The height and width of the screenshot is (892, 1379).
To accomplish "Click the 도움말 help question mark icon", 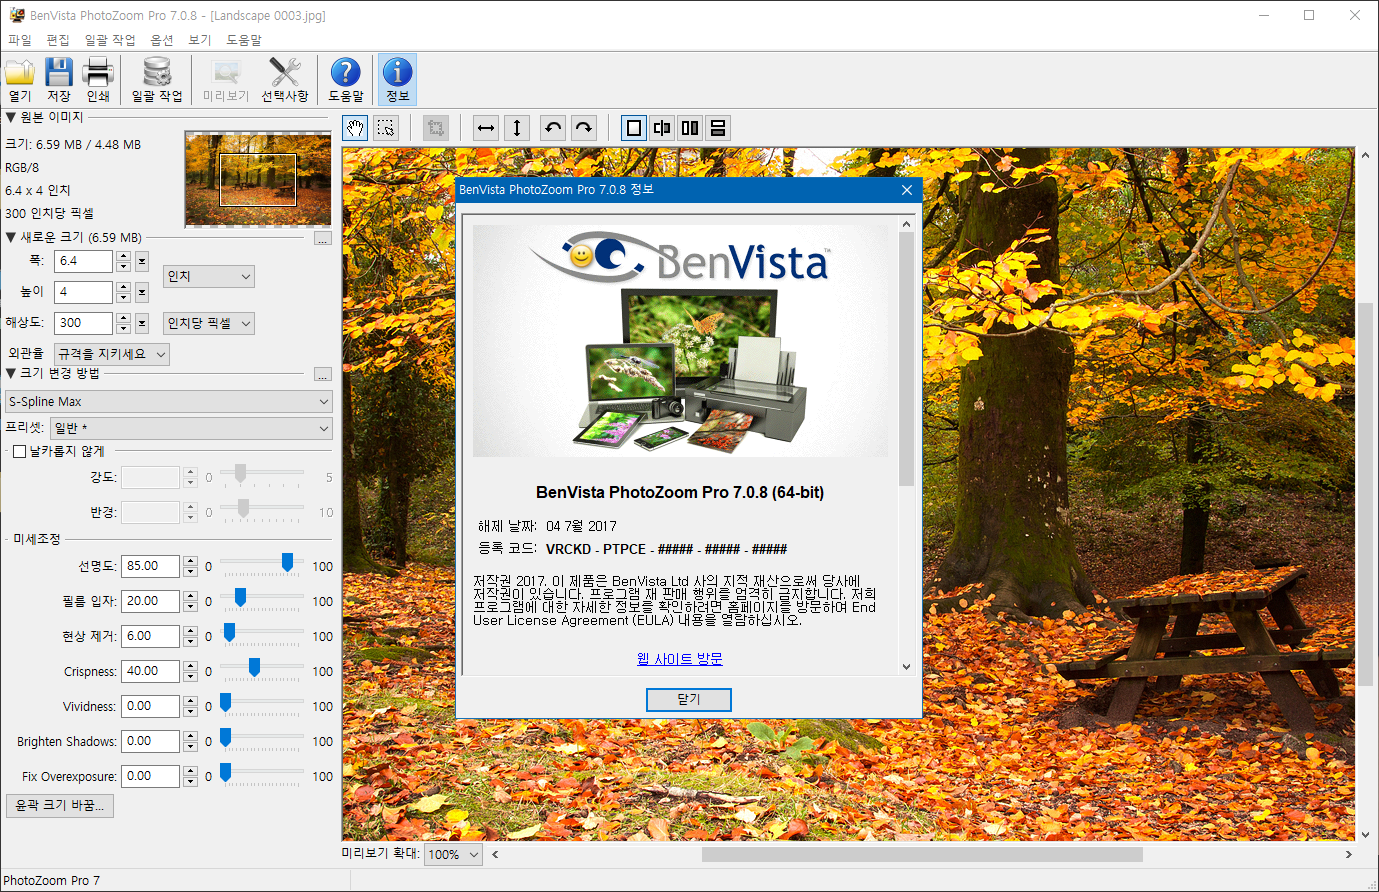I will (346, 79).
